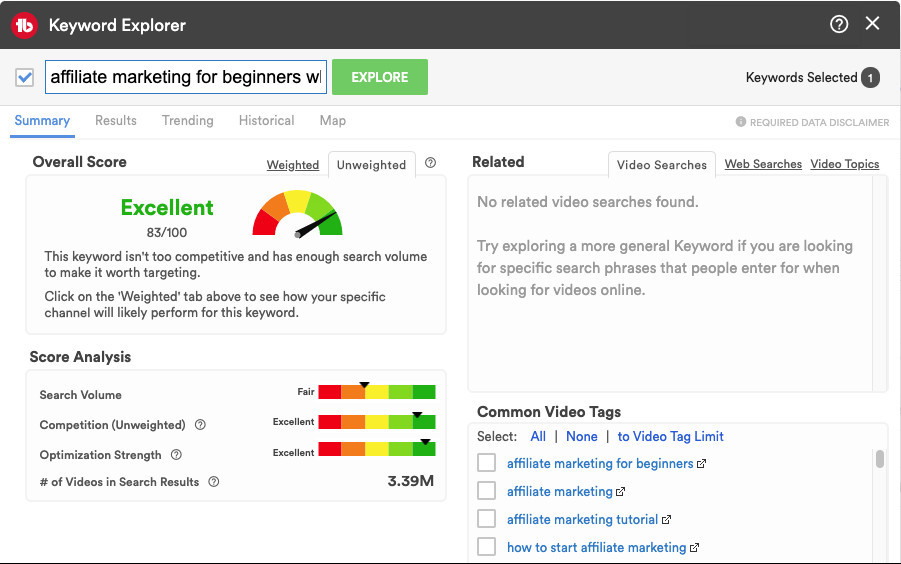Viewport: 901px width, 564px height.
Task: Click the green EXPLORE button
Action: coord(380,77)
